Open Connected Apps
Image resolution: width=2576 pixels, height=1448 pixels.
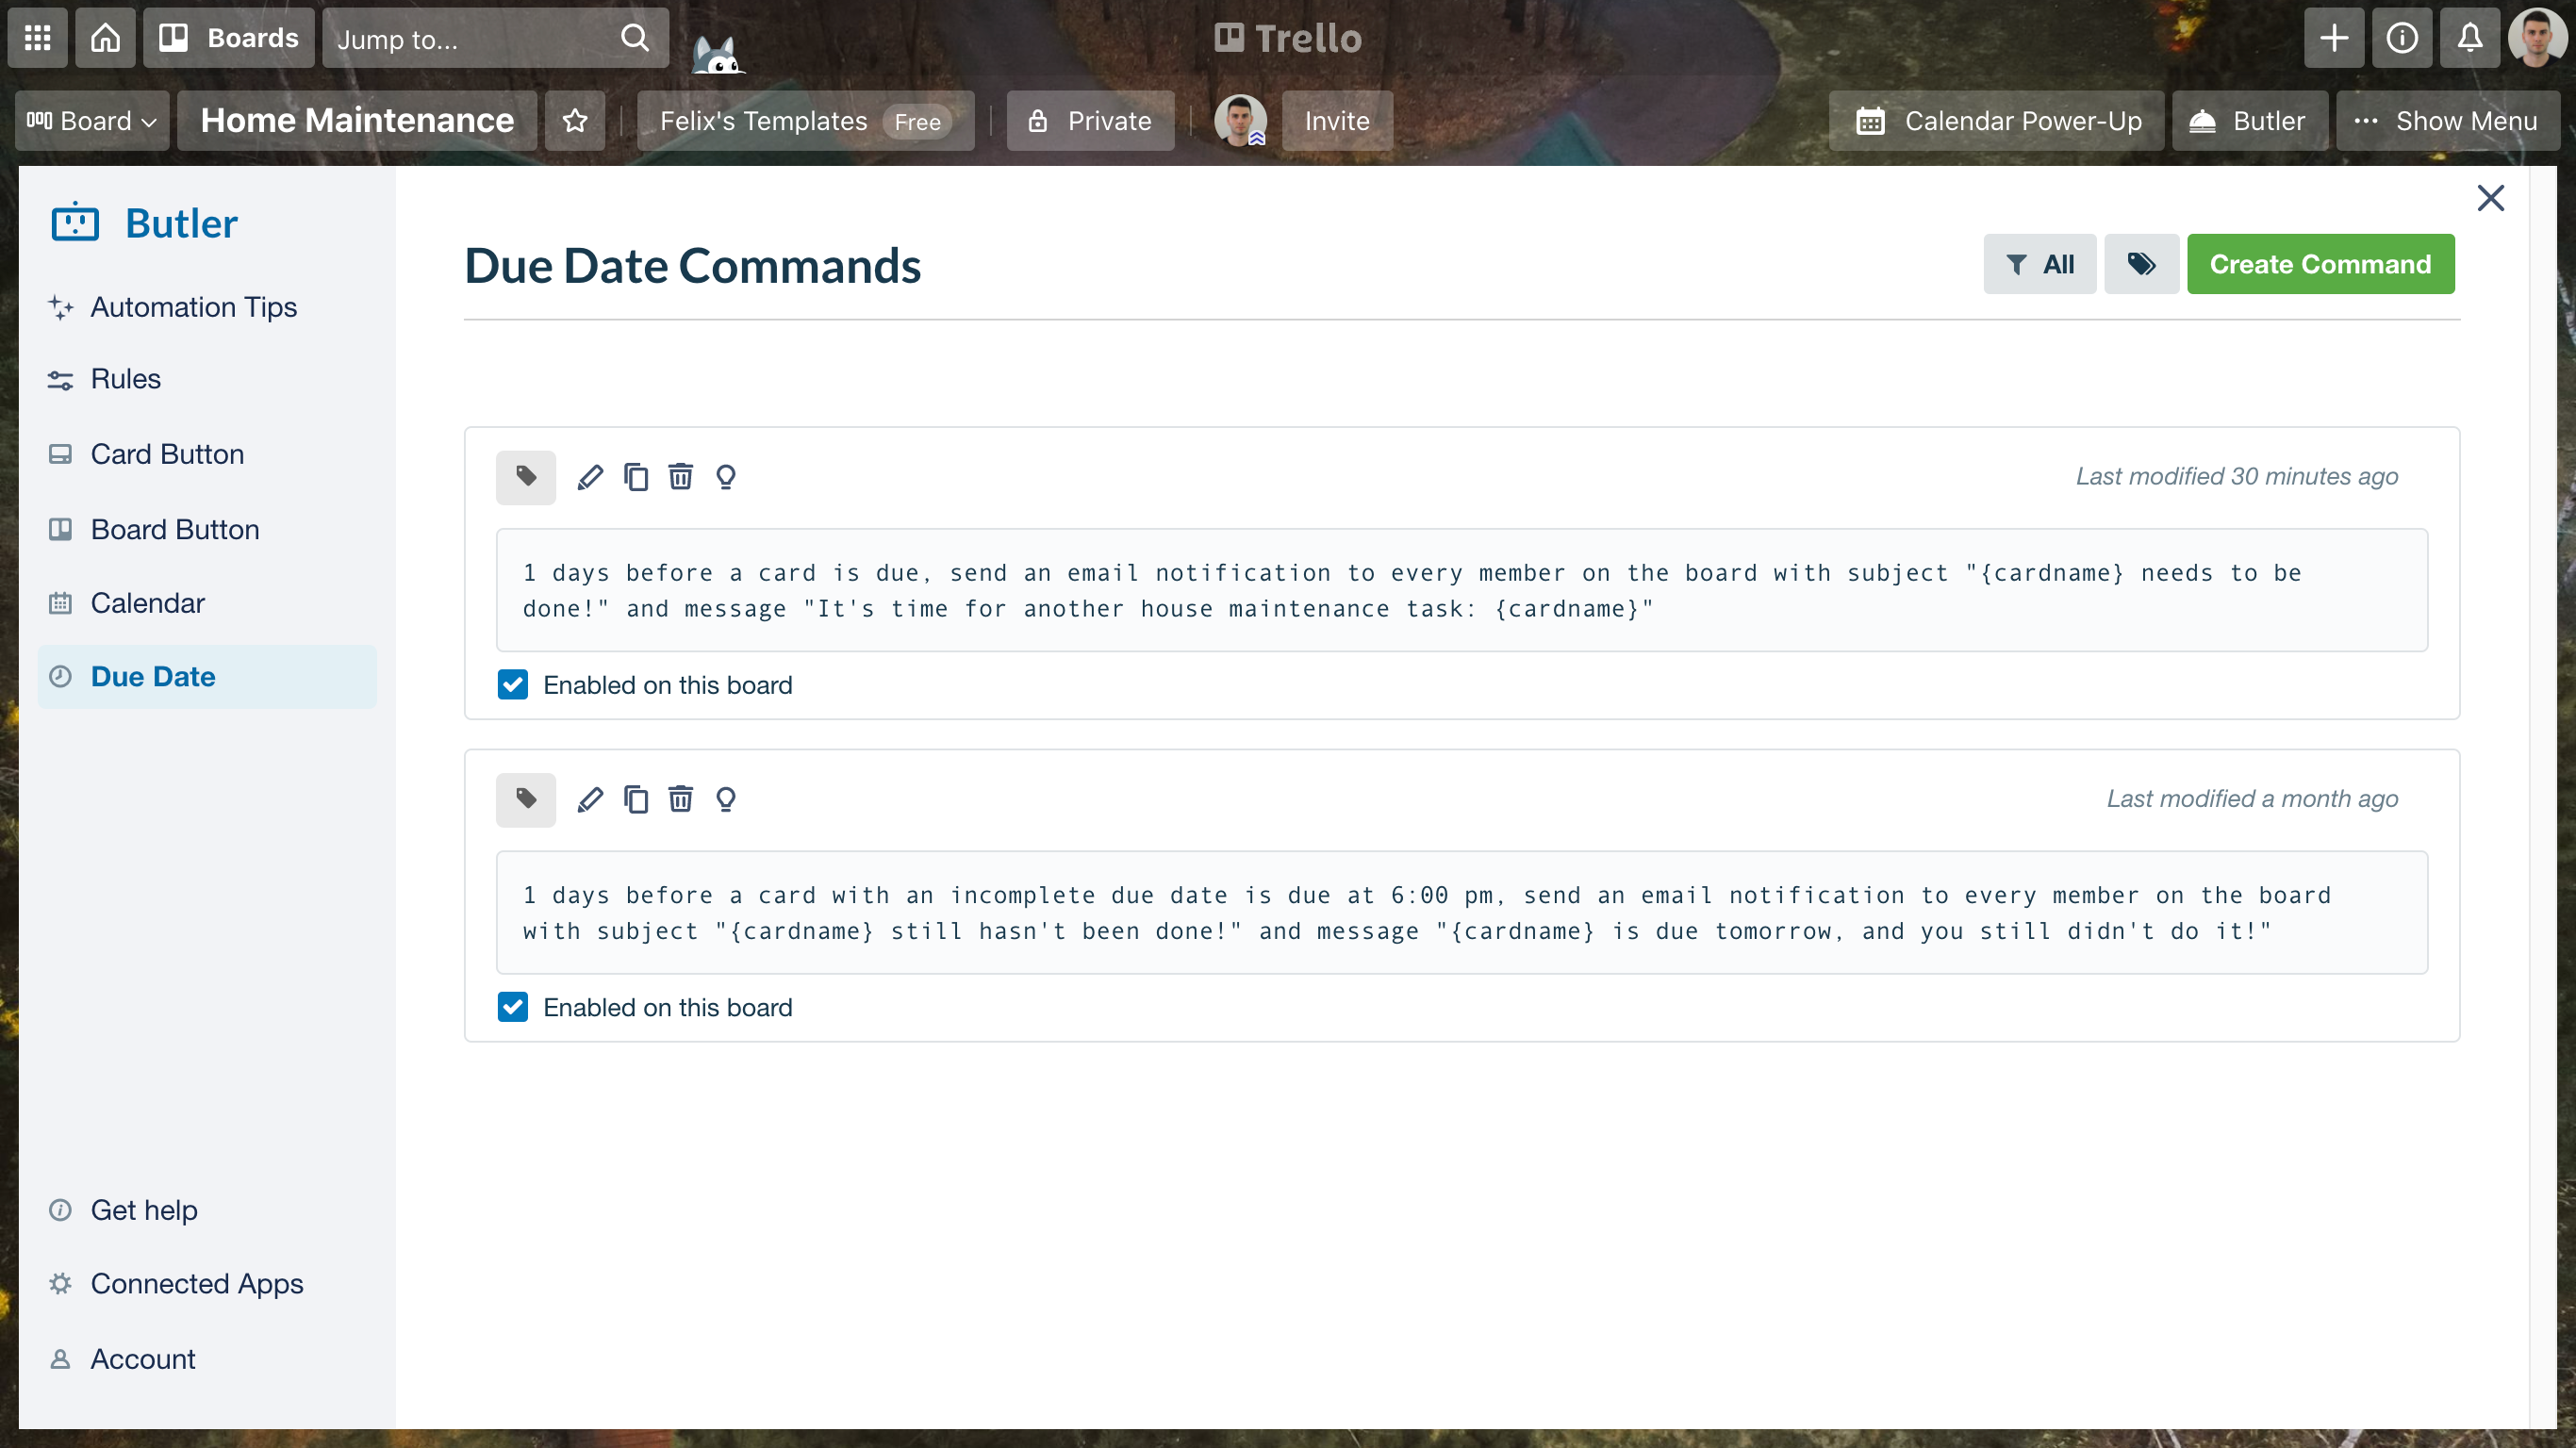207,1284
